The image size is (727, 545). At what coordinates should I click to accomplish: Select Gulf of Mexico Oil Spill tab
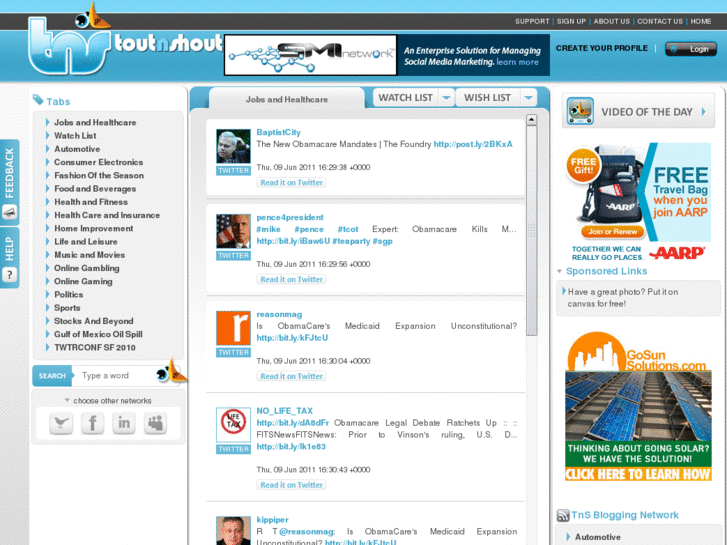click(98, 334)
